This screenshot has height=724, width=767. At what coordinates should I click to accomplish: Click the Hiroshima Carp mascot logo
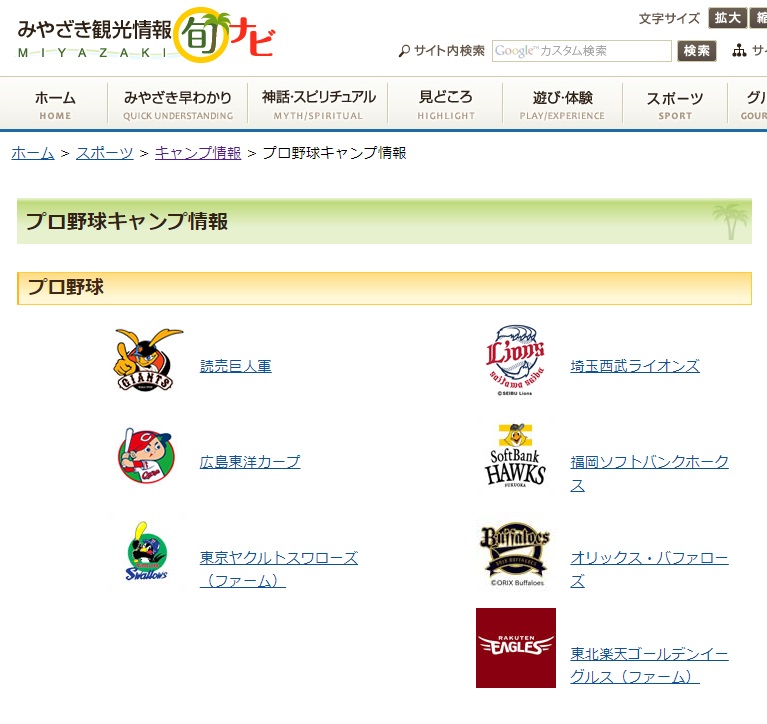pos(146,456)
